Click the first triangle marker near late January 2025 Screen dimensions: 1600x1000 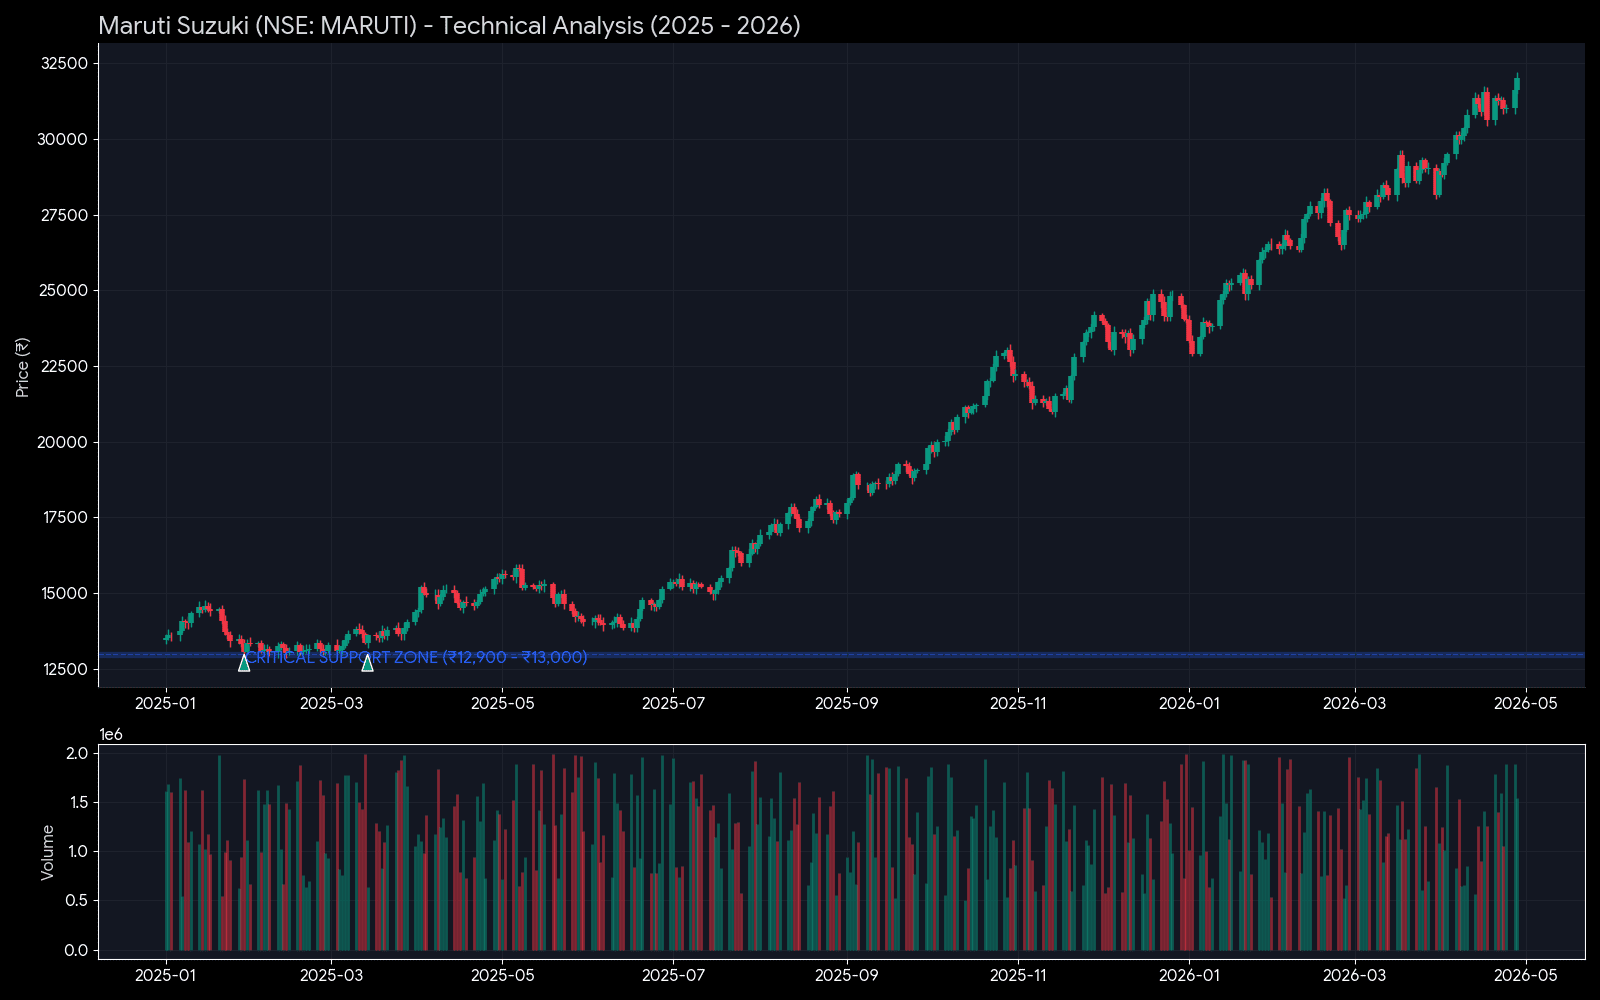pos(244,662)
